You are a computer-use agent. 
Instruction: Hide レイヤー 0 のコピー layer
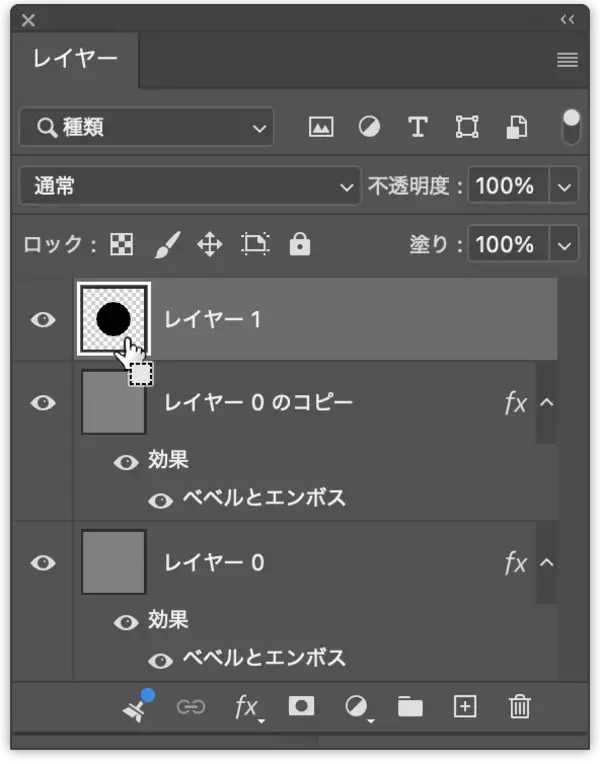[x=43, y=403]
